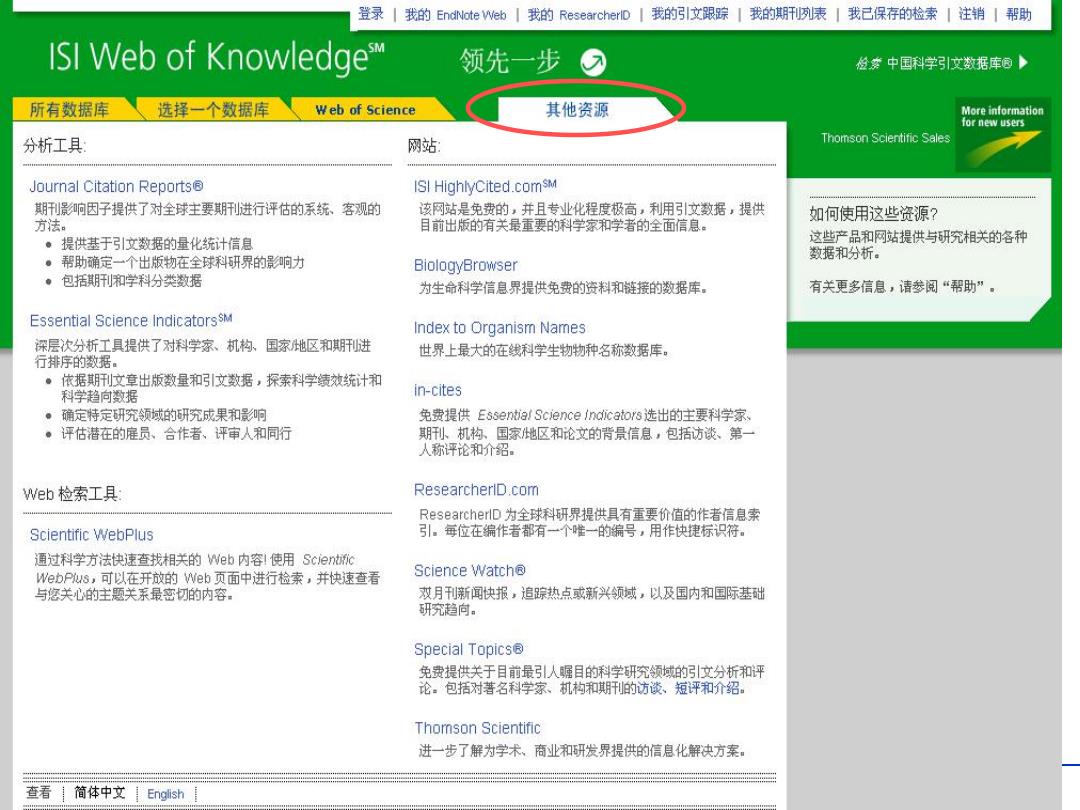Click the in-cites link
This screenshot has width=1080, height=810.
[438, 391]
